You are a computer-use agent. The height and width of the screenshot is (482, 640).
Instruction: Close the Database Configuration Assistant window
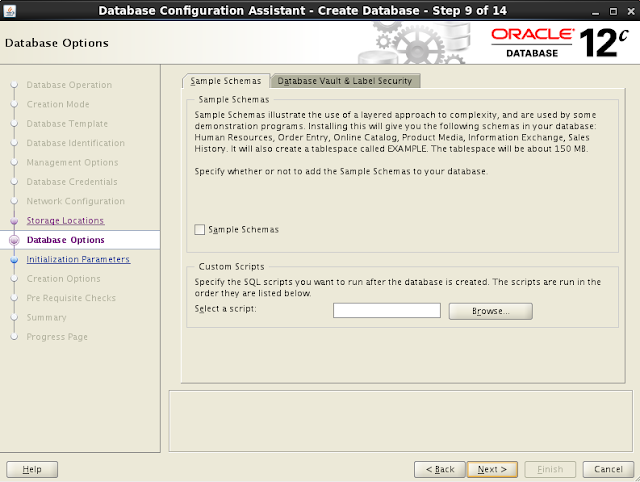tap(631, 11)
